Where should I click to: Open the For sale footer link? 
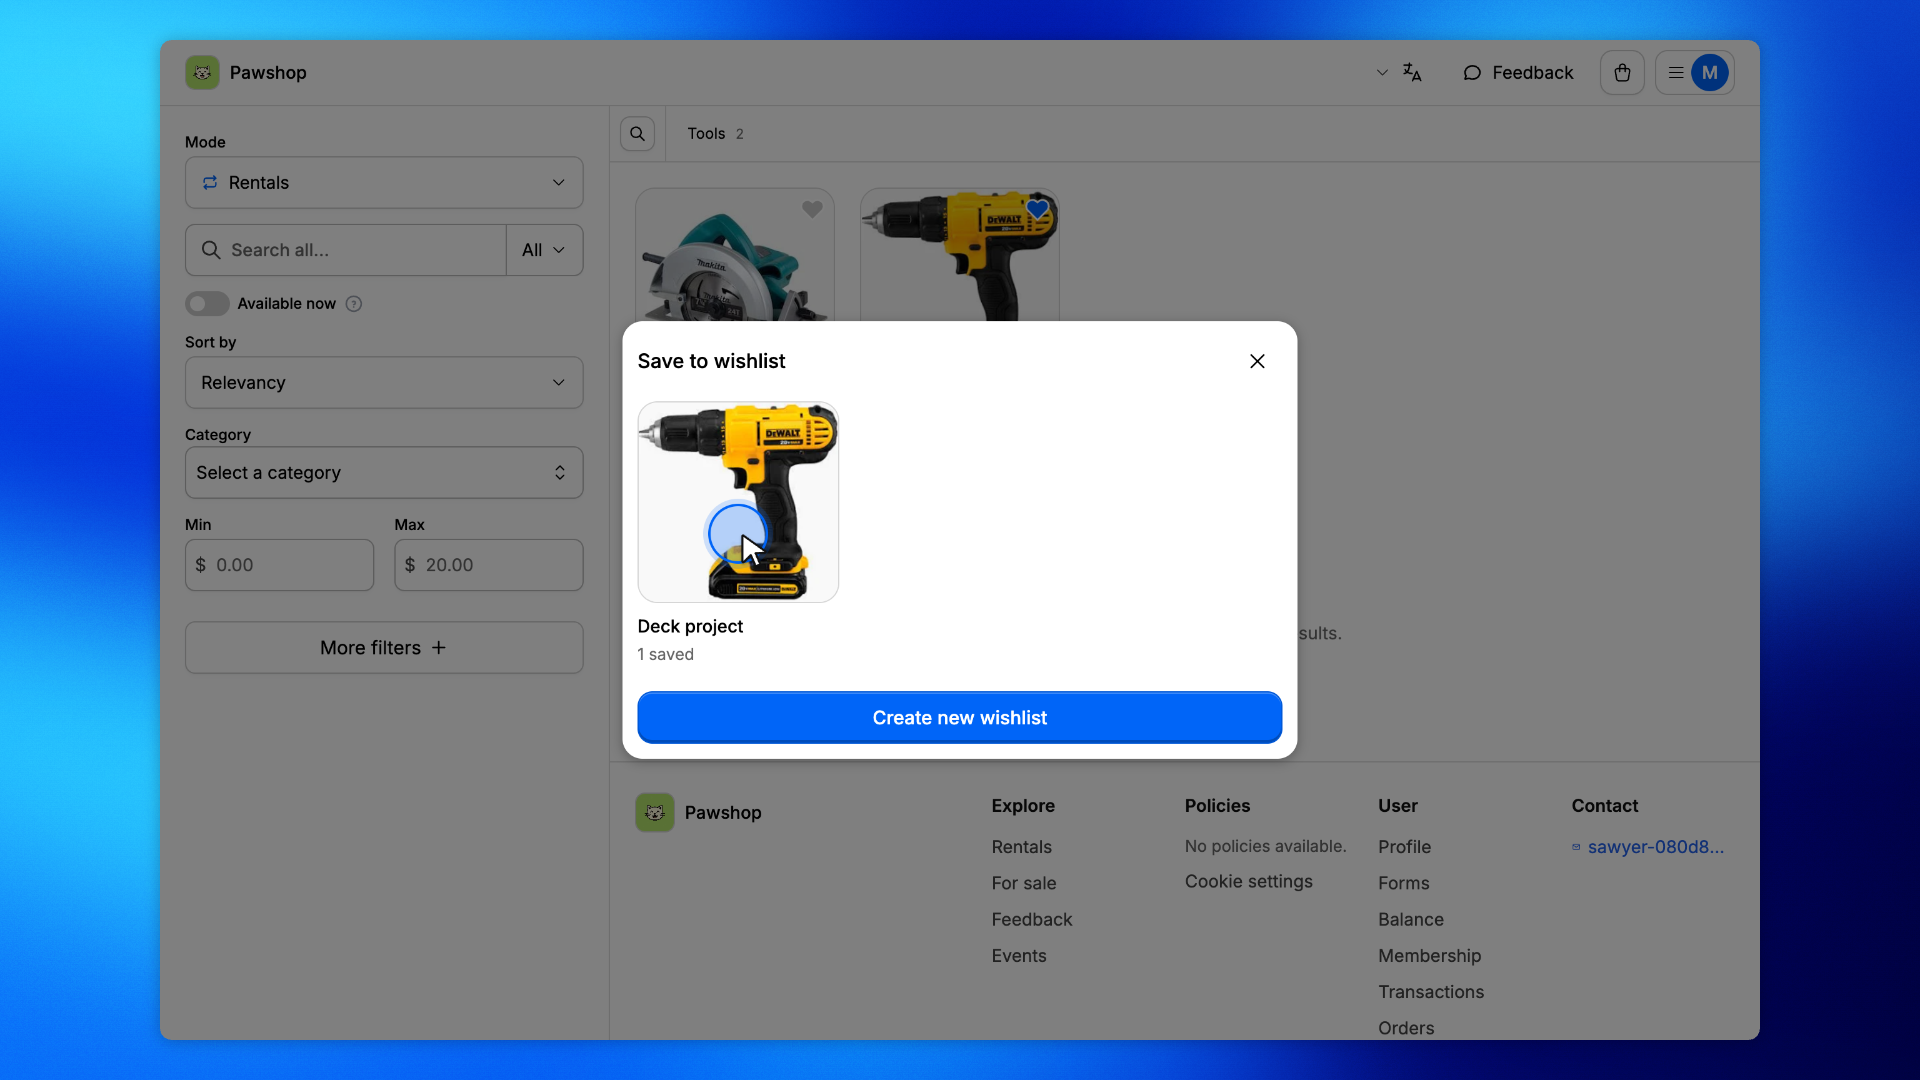(x=1024, y=883)
